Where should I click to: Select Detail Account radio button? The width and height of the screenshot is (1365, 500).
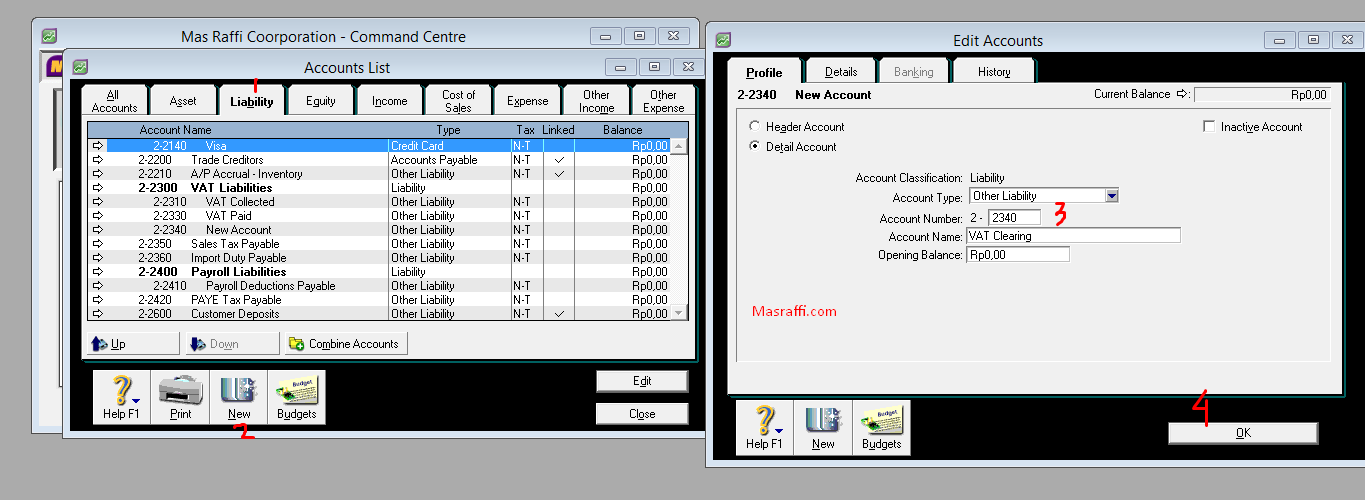coord(754,147)
